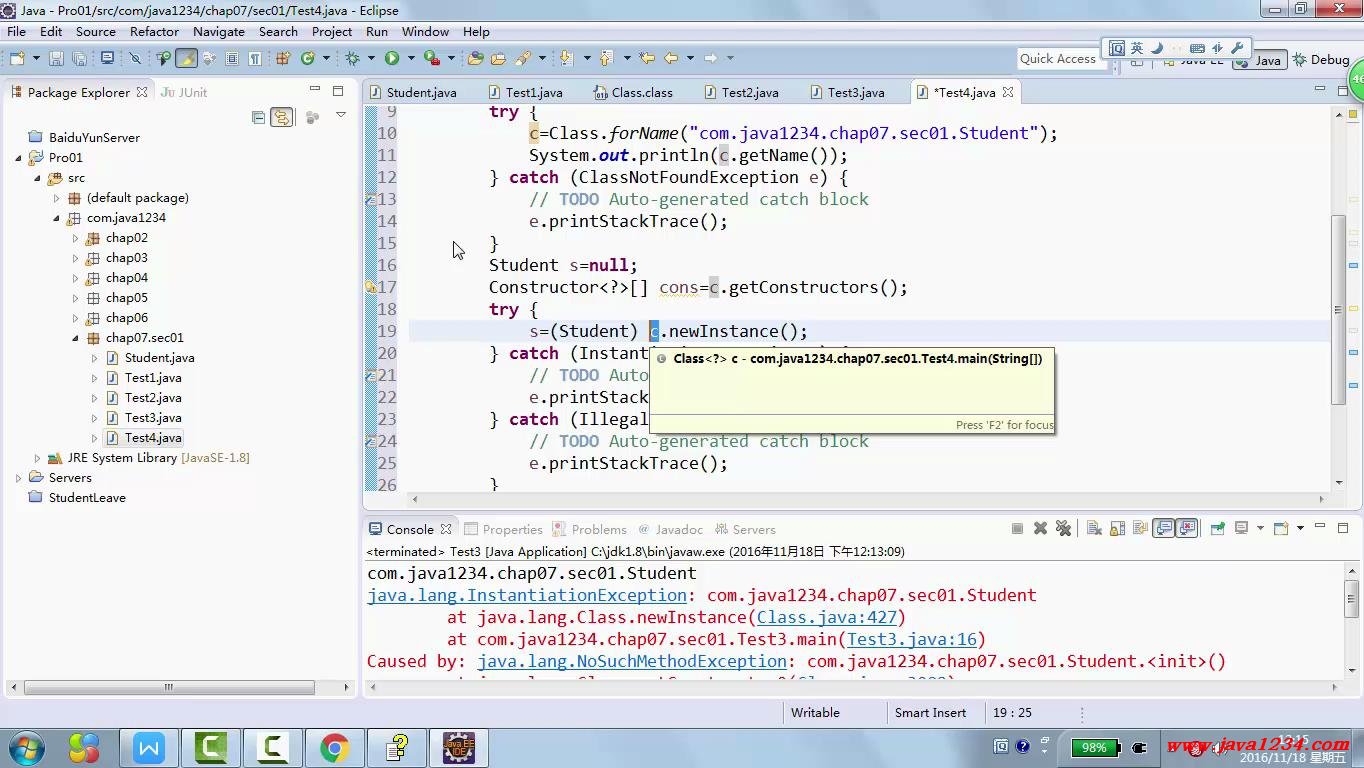The width and height of the screenshot is (1364, 768).
Task: Expand the Servers project node
Action: pyautogui.click(x=18, y=478)
